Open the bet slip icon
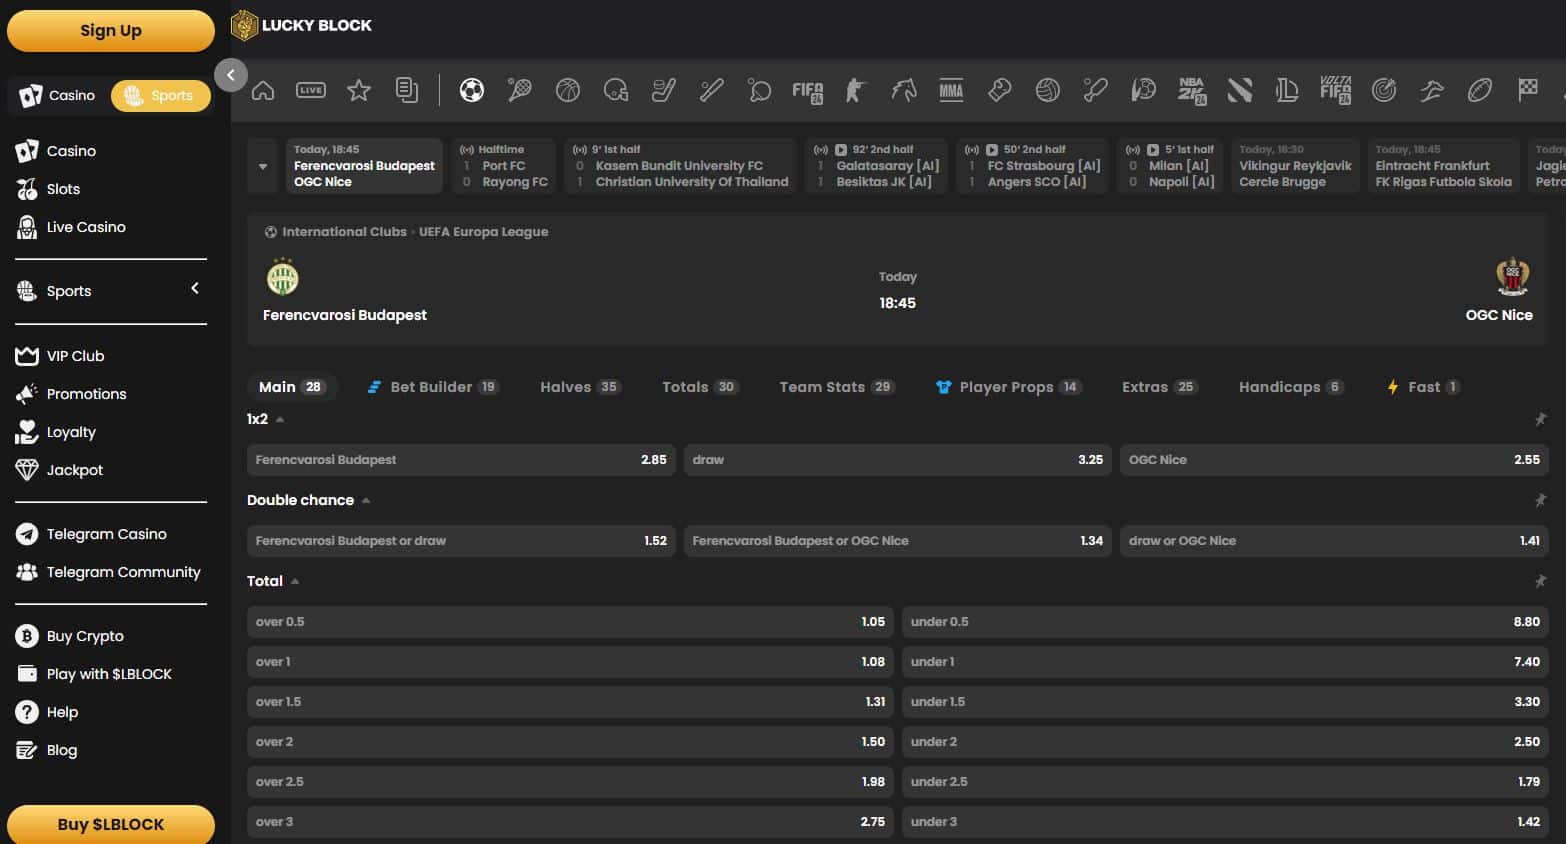This screenshot has width=1566, height=844. click(407, 91)
